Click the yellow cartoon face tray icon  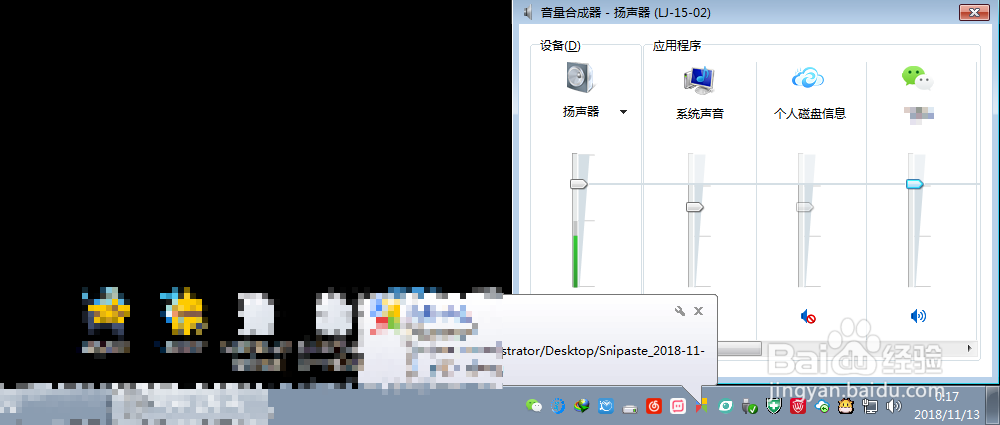[x=846, y=405]
